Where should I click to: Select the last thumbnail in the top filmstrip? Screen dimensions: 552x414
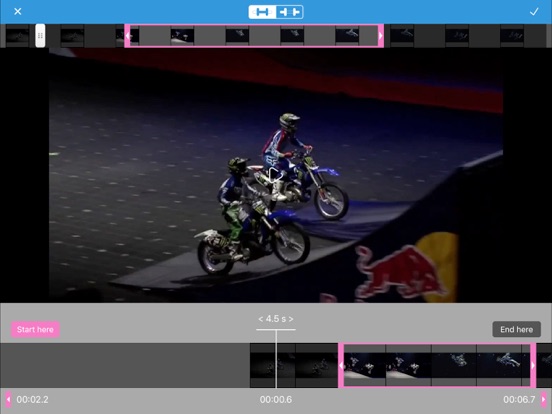(x=512, y=36)
